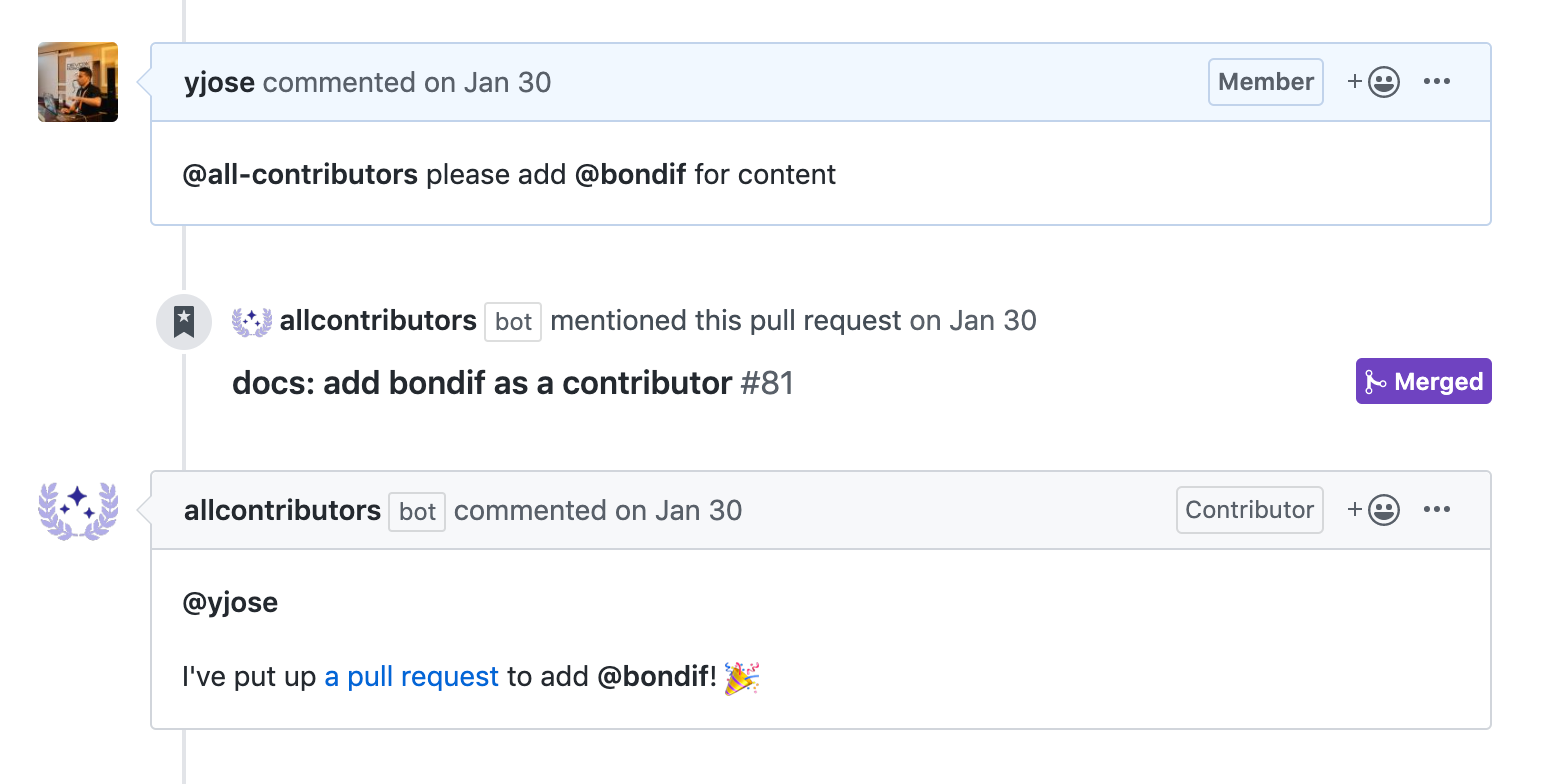Open options menu on bot comment
The width and height of the screenshot is (1554, 784).
(x=1436, y=510)
